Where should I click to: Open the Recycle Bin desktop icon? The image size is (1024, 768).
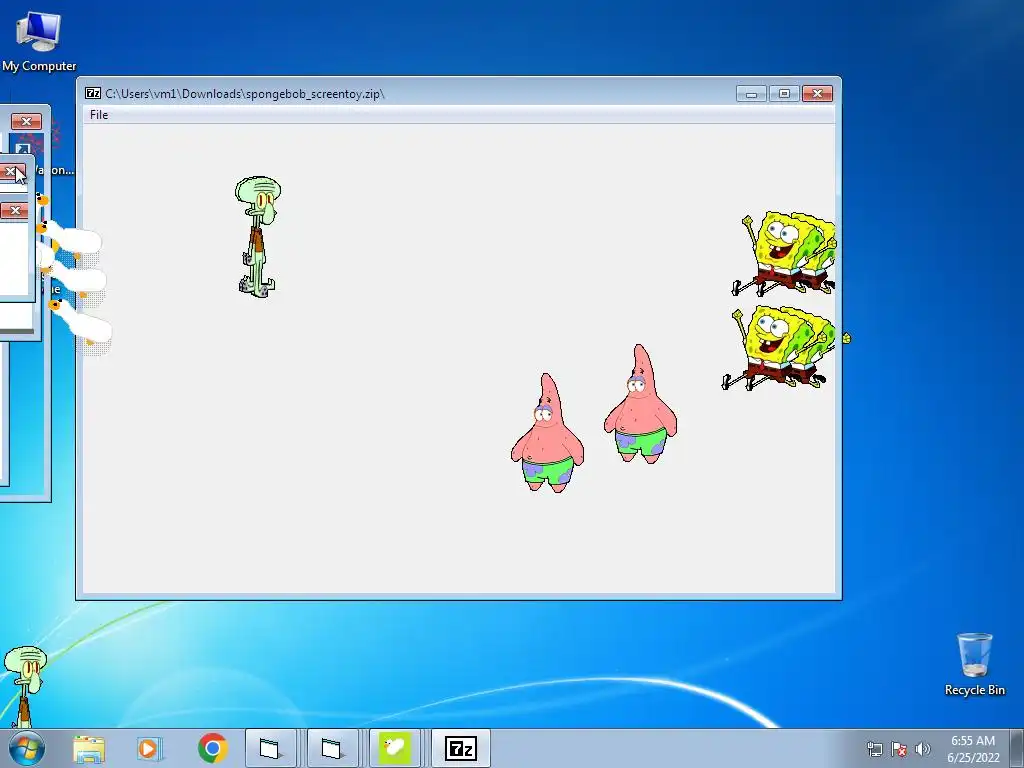974,664
